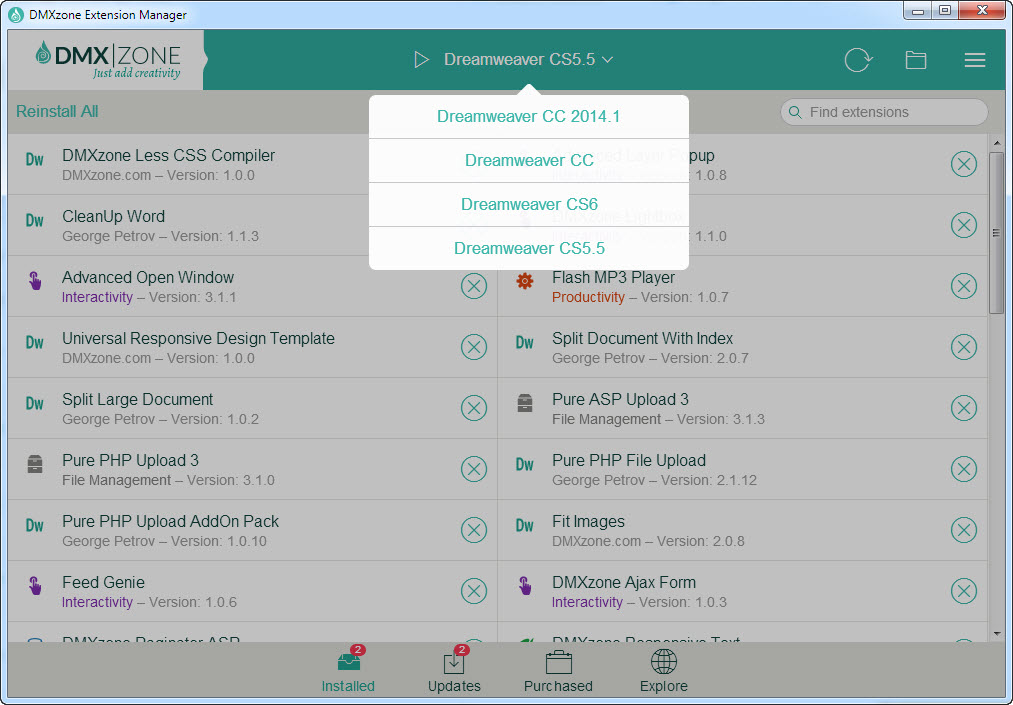Remove Split Document With Index
The image size is (1013, 705).
[963, 347]
